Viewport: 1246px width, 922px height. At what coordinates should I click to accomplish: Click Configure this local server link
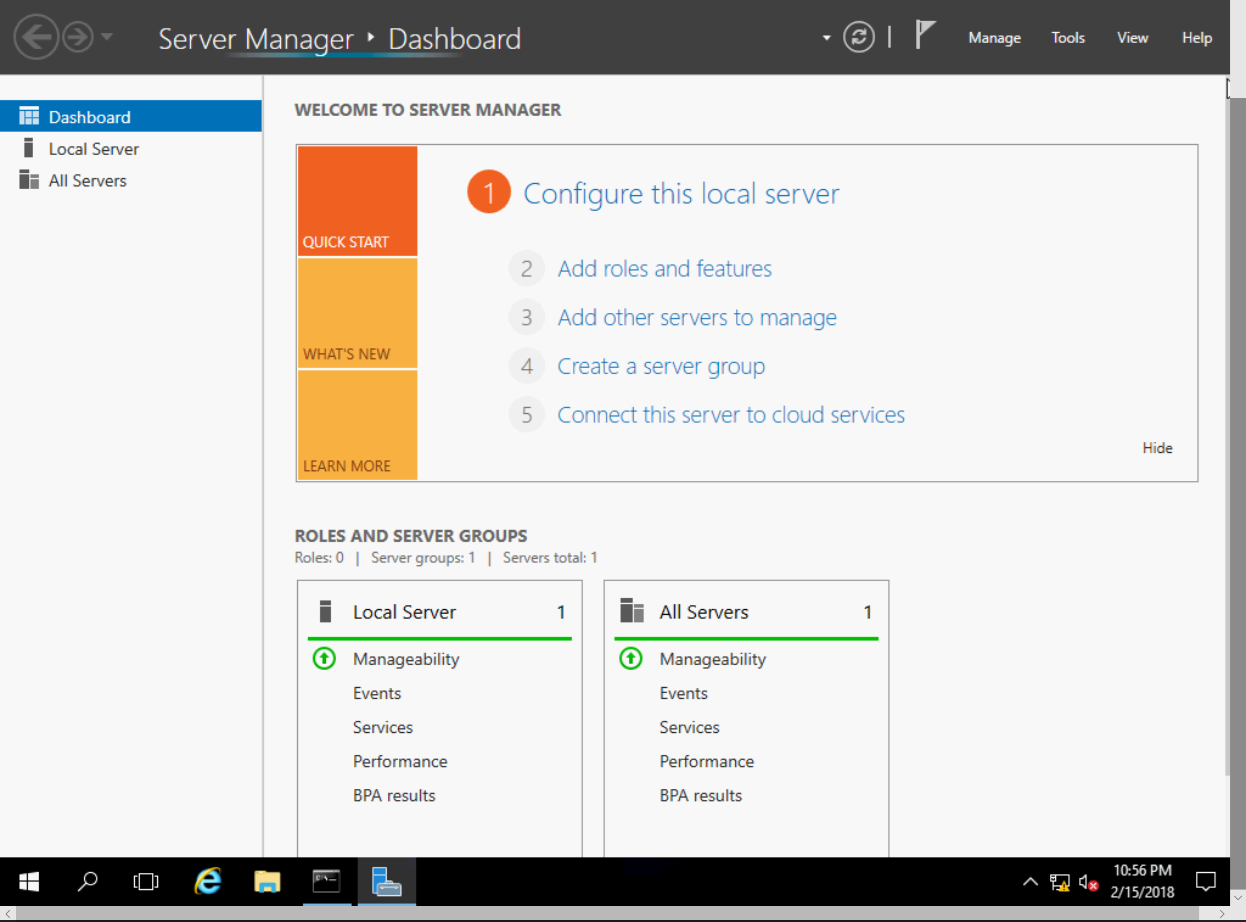[682, 194]
